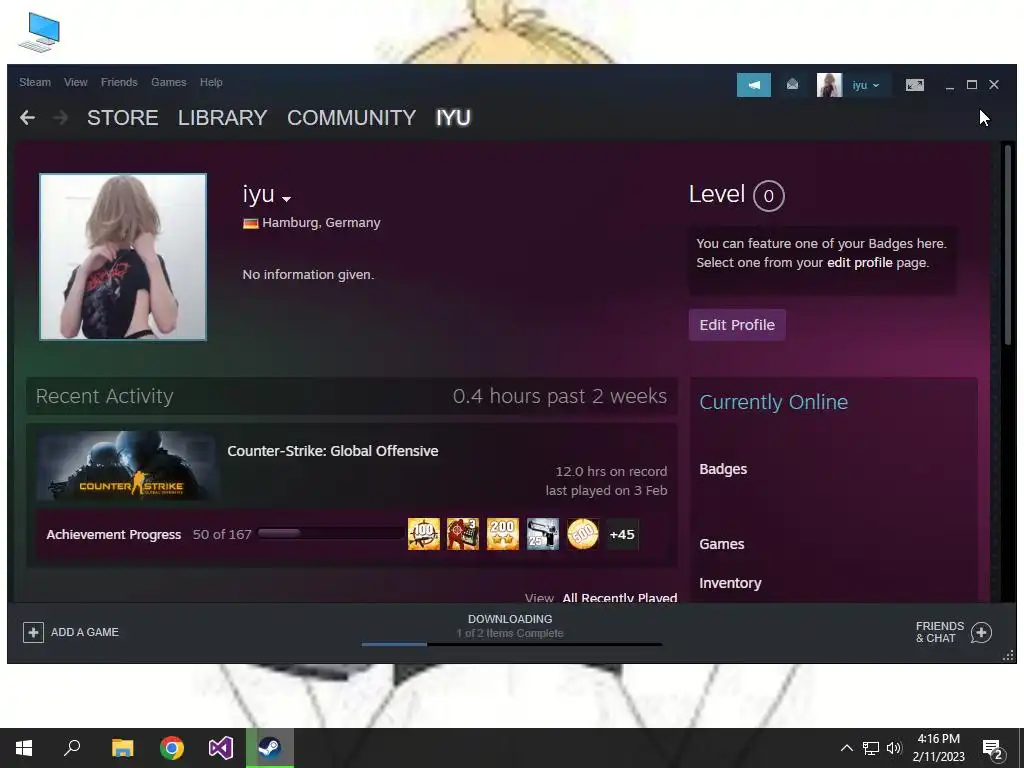The height and width of the screenshot is (768, 1024).
Task: Open the This PC desktop icon
Action: (39, 33)
